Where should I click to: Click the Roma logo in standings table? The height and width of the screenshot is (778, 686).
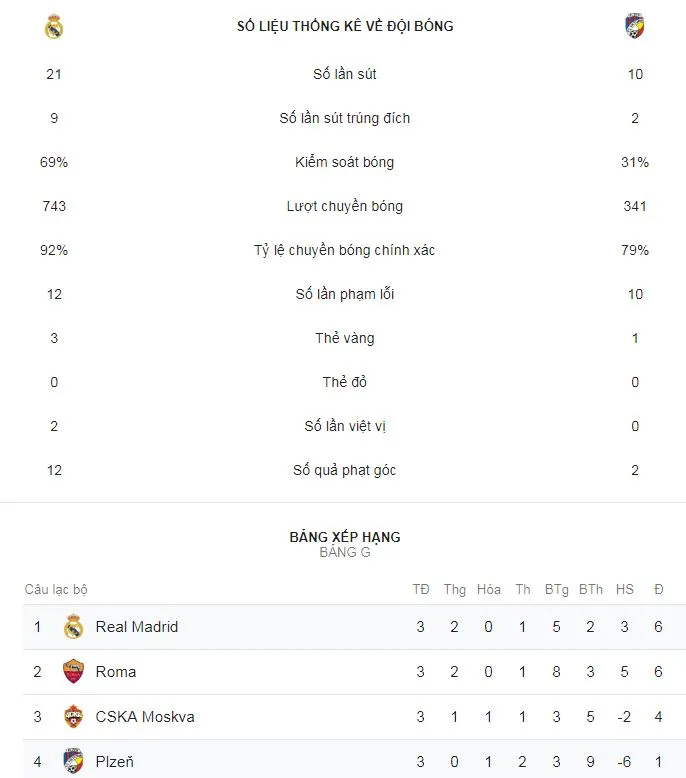point(73,672)
